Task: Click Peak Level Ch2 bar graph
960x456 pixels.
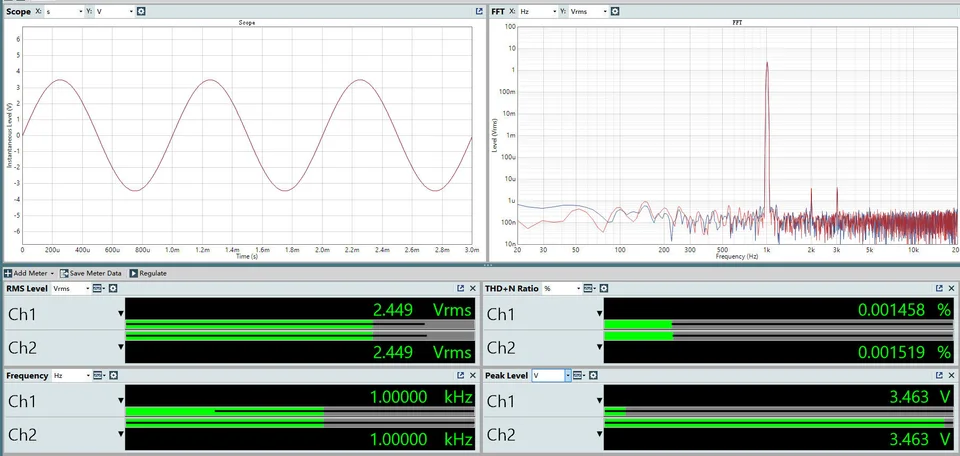Action: click(x=779, y=423)
